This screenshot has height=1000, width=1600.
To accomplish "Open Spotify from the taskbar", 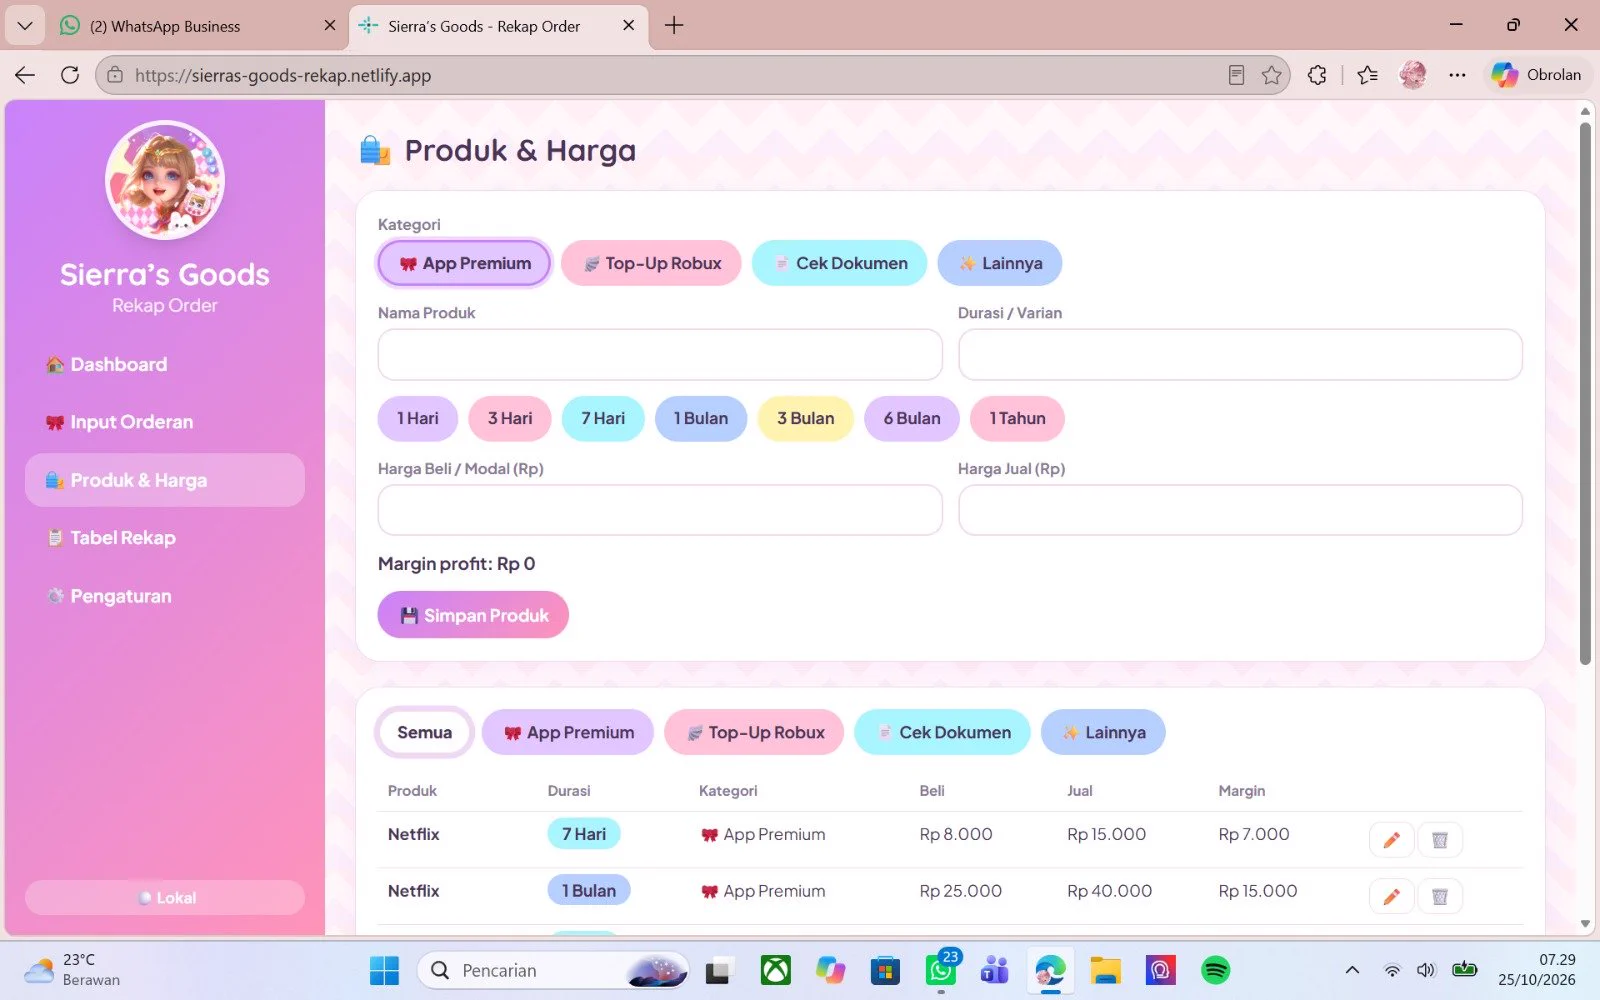I will (x=1215, y=970).
